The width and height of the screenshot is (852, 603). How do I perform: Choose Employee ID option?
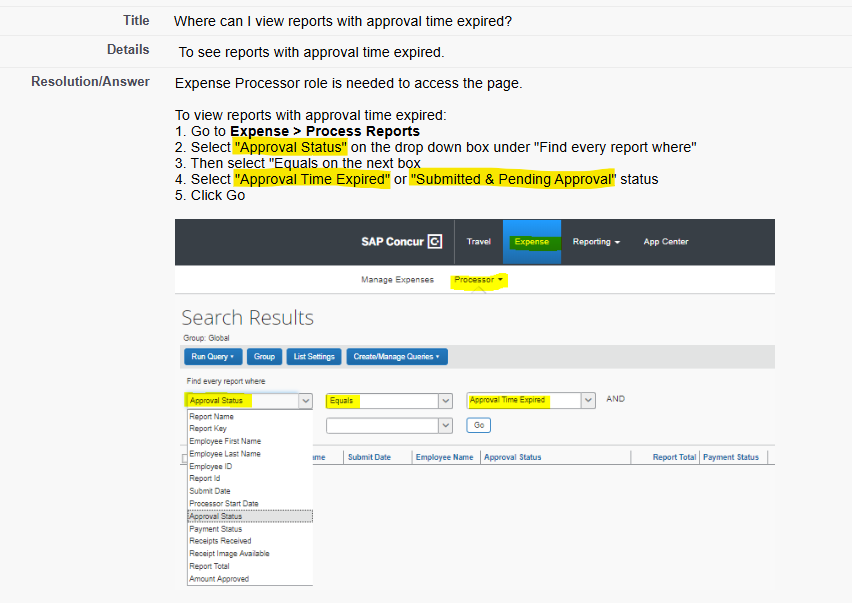point(250,466)
